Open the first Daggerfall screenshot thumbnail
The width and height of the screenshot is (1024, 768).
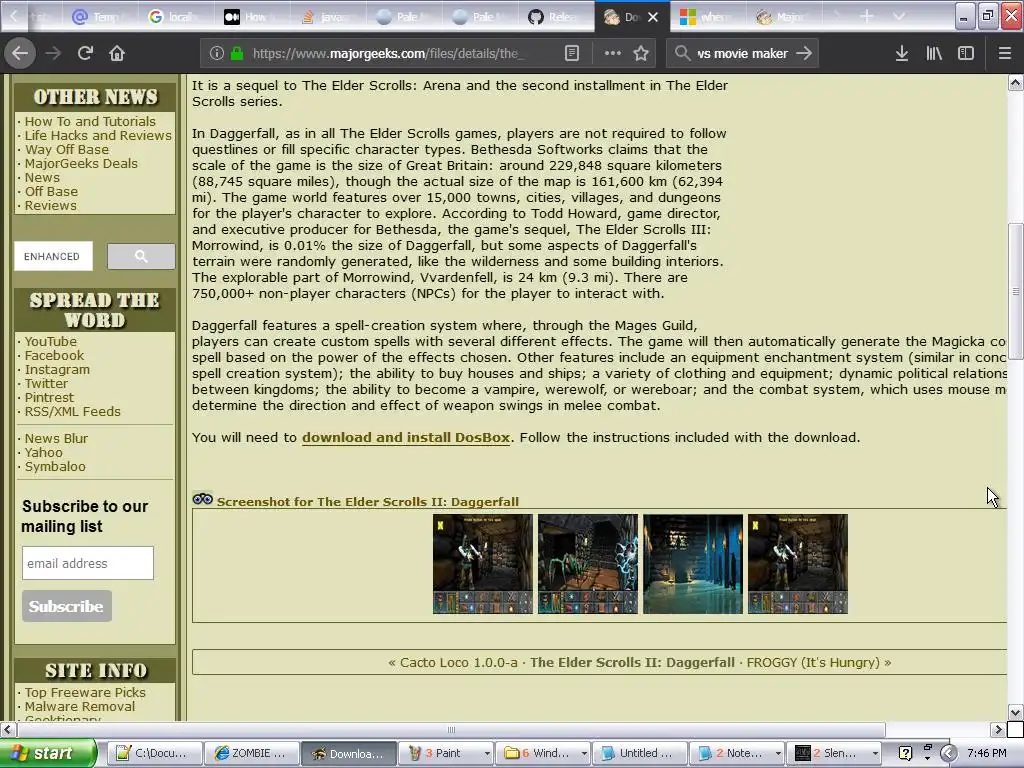pyautogui.click(x=483, y=564)
